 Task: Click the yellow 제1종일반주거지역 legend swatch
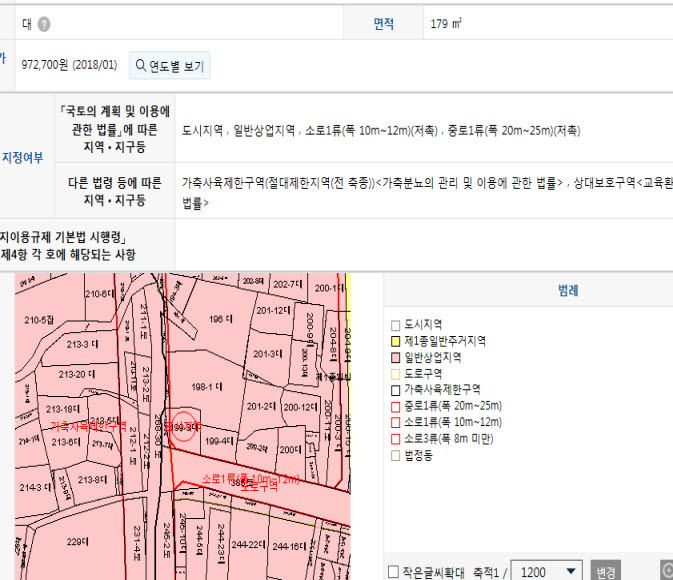tap(396, 341)
